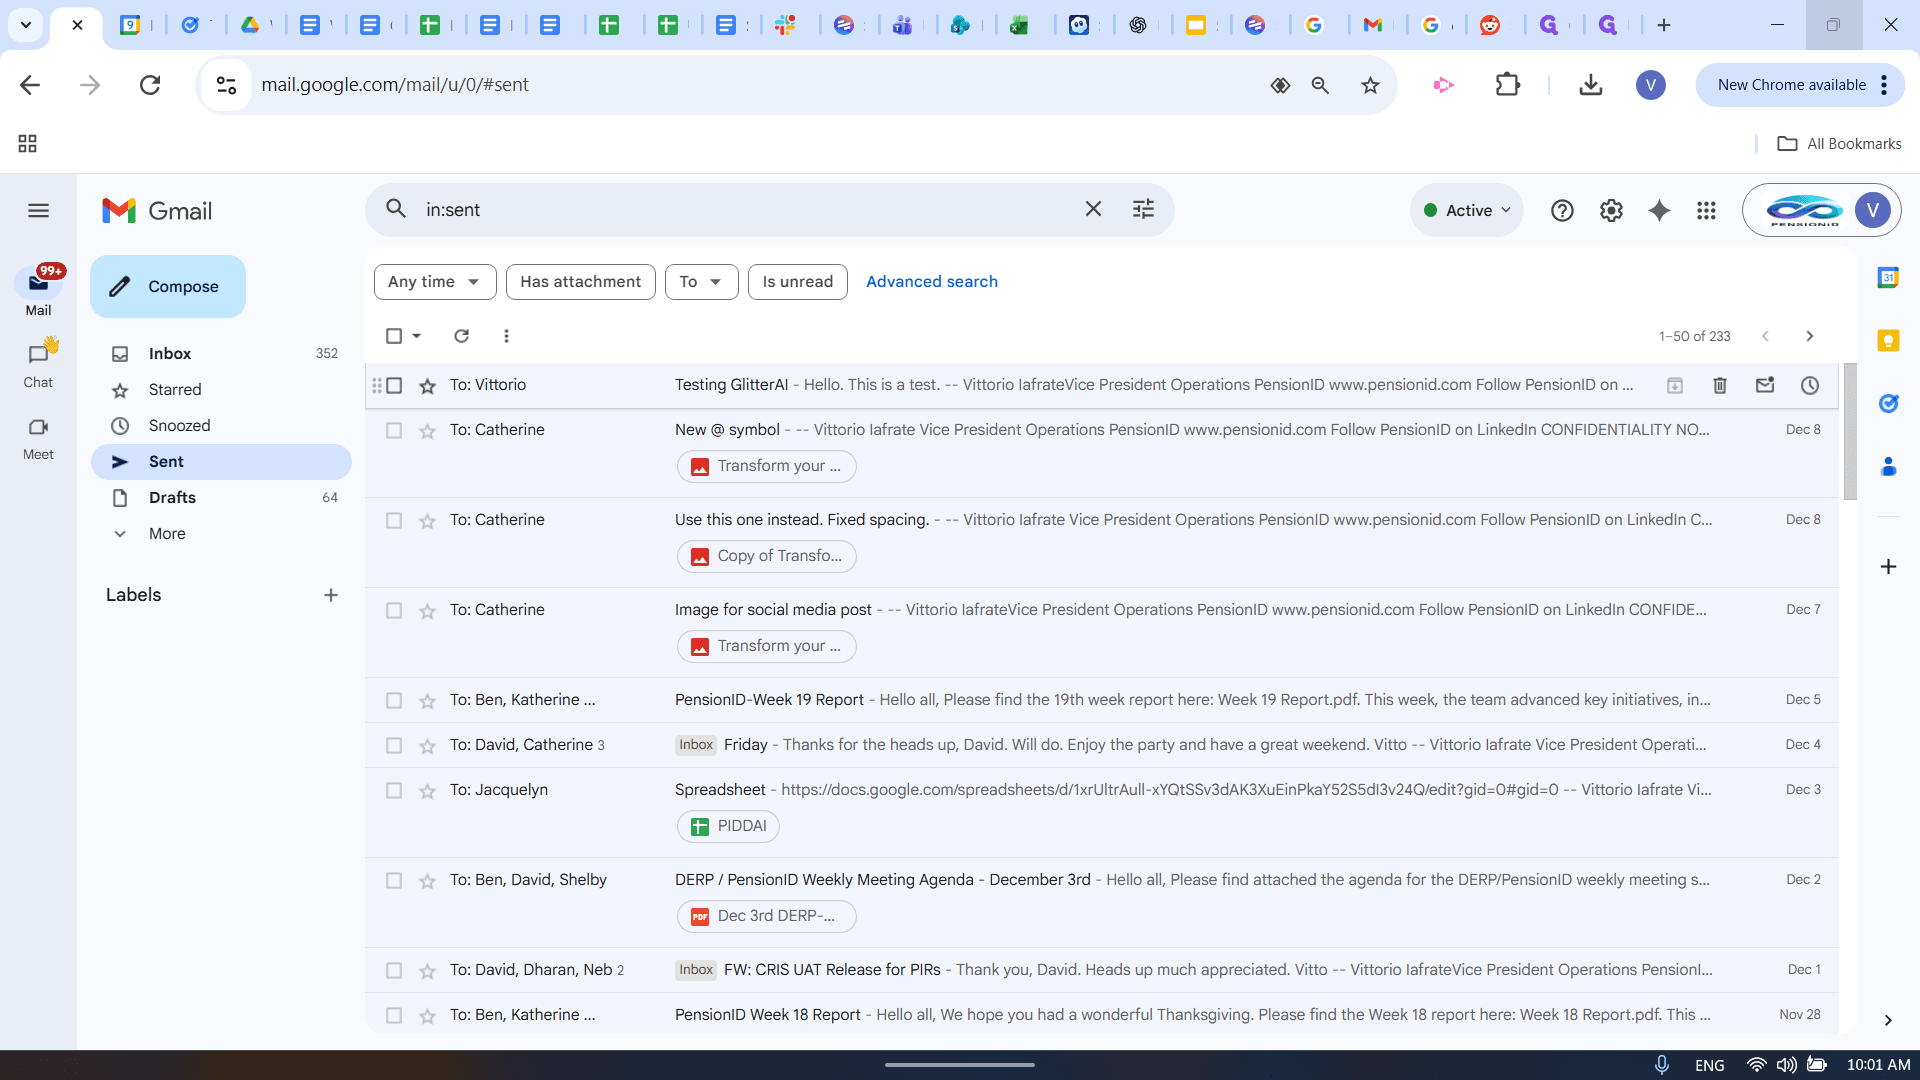1920x1080 pixels.
Task: Refresh the sent mail list
Action: pos(461,336)
